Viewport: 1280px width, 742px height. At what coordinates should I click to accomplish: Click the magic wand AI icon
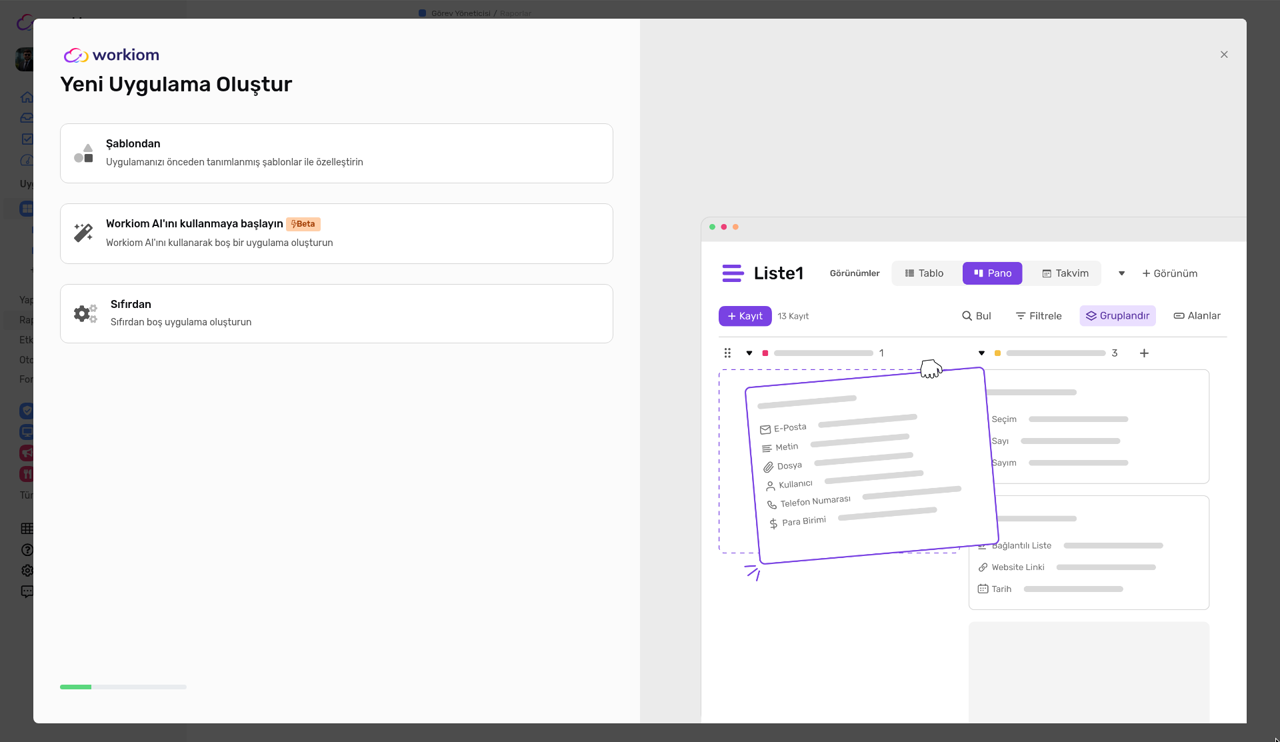click(x=84, y=233)
